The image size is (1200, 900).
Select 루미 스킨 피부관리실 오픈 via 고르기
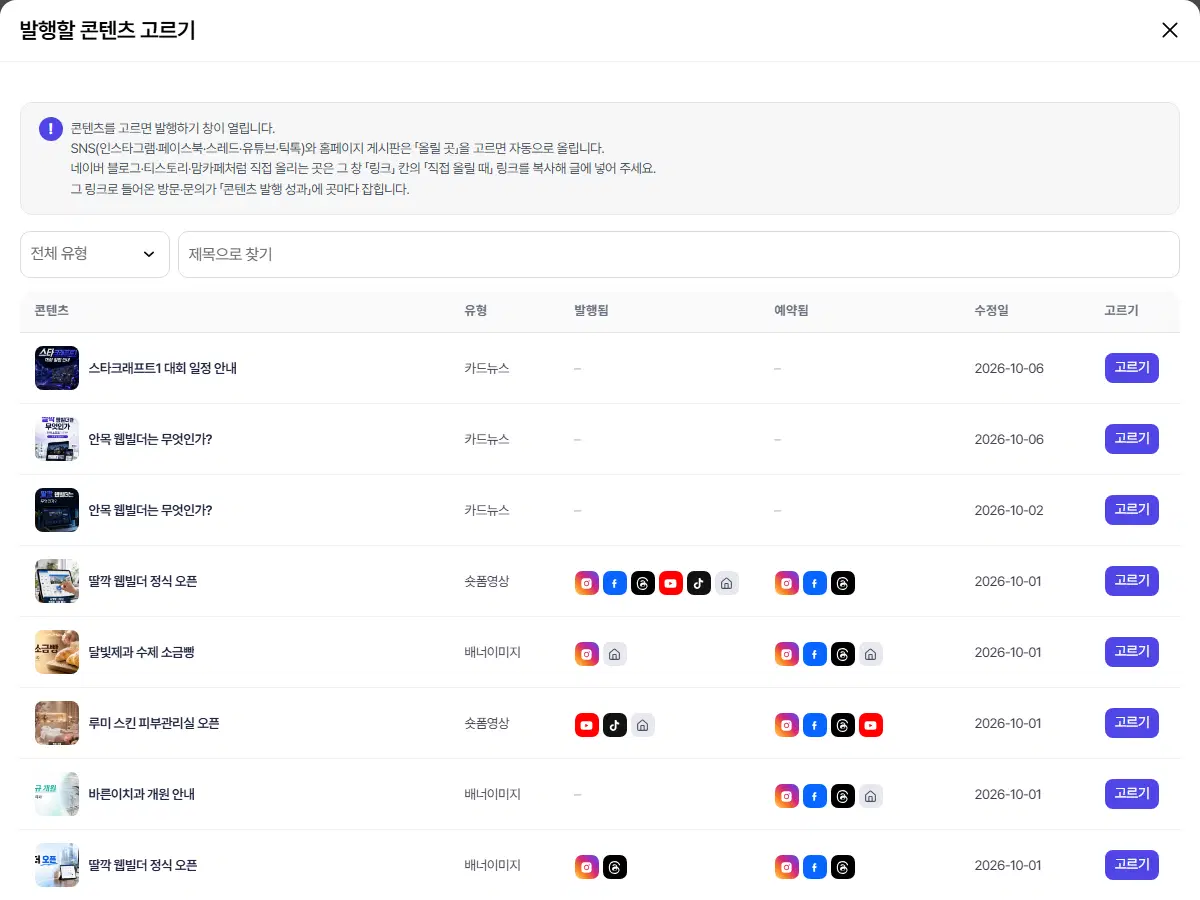click(1132, 723)
